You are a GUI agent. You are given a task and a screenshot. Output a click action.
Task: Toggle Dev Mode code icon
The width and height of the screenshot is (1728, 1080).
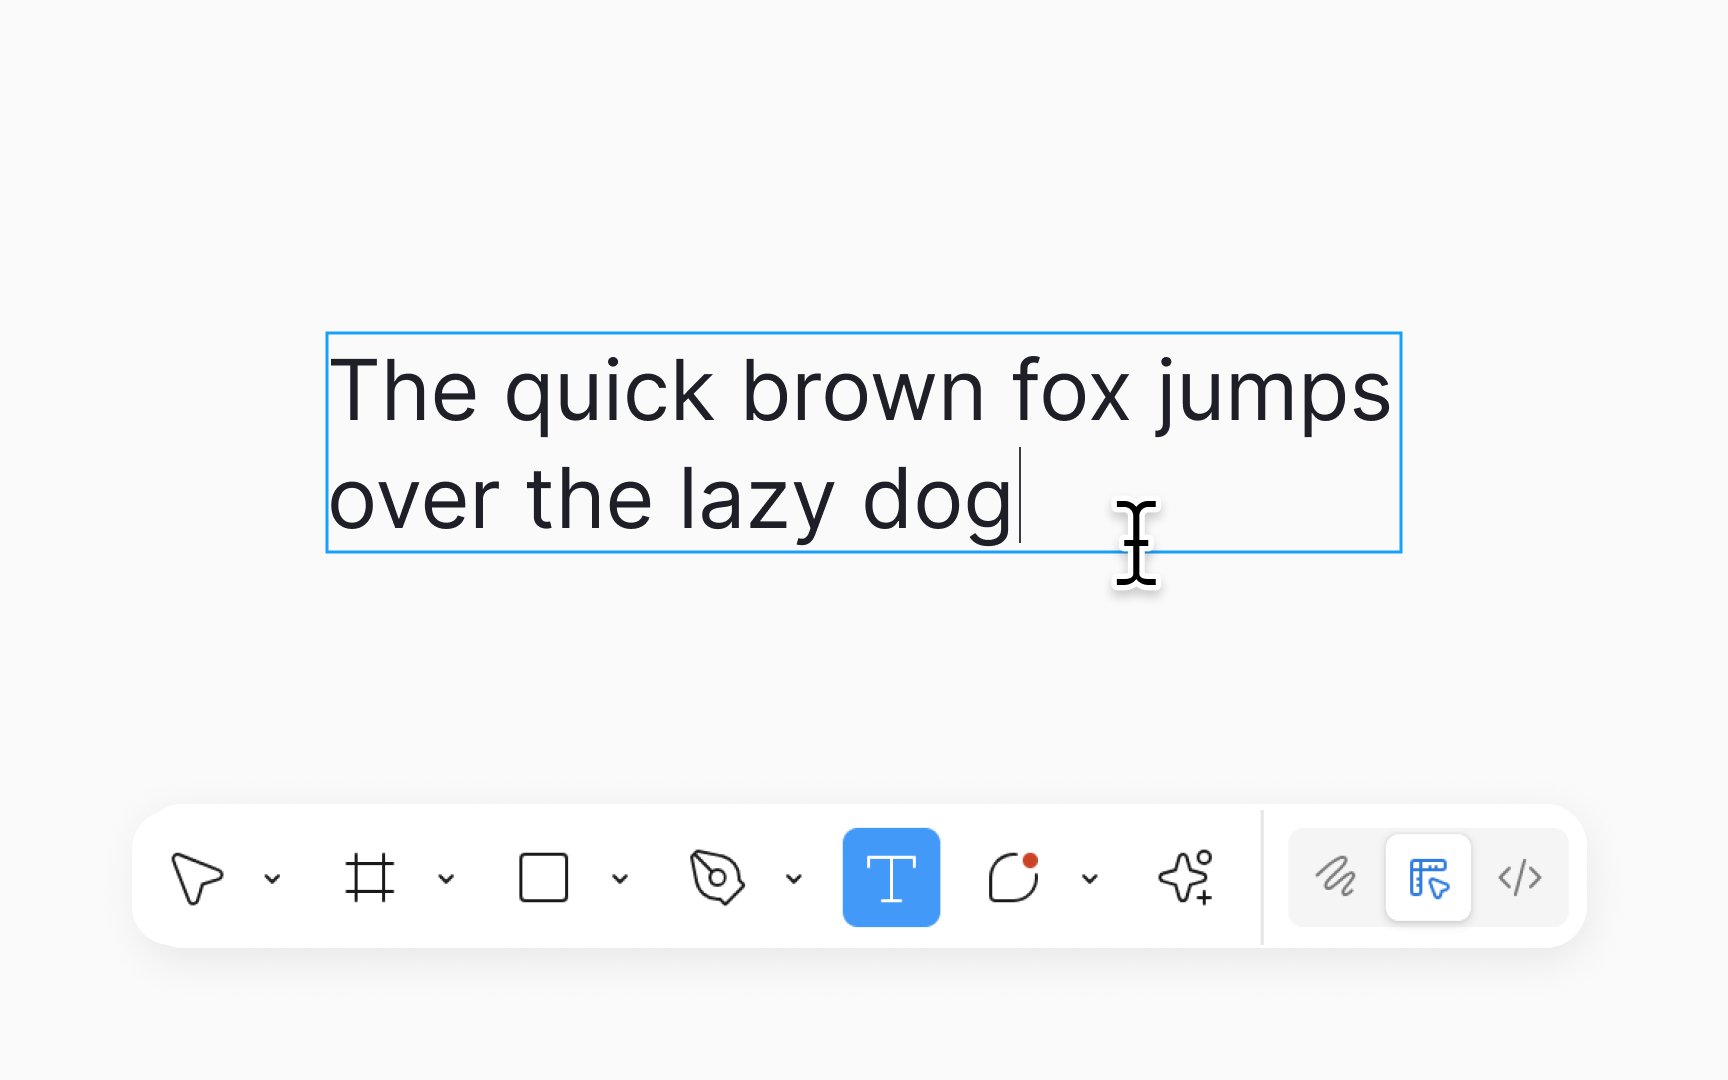[x=1520, y=878]
